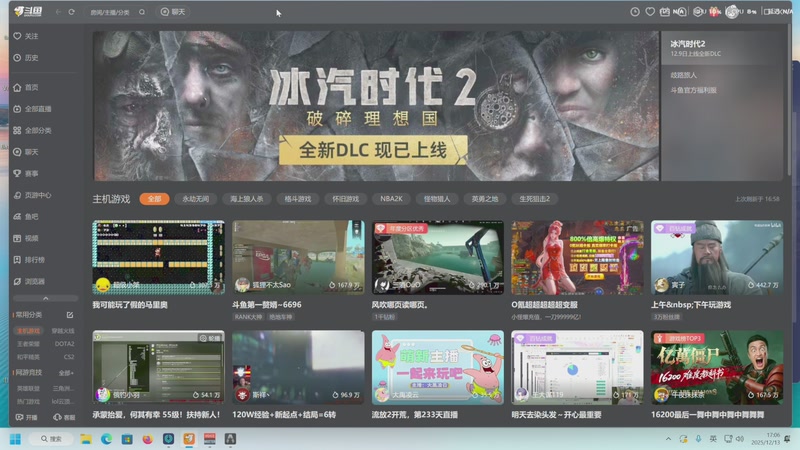Select the 怪物猎人 filter tab
This screenshot has width=800, height=450.
tap(437, 199)
